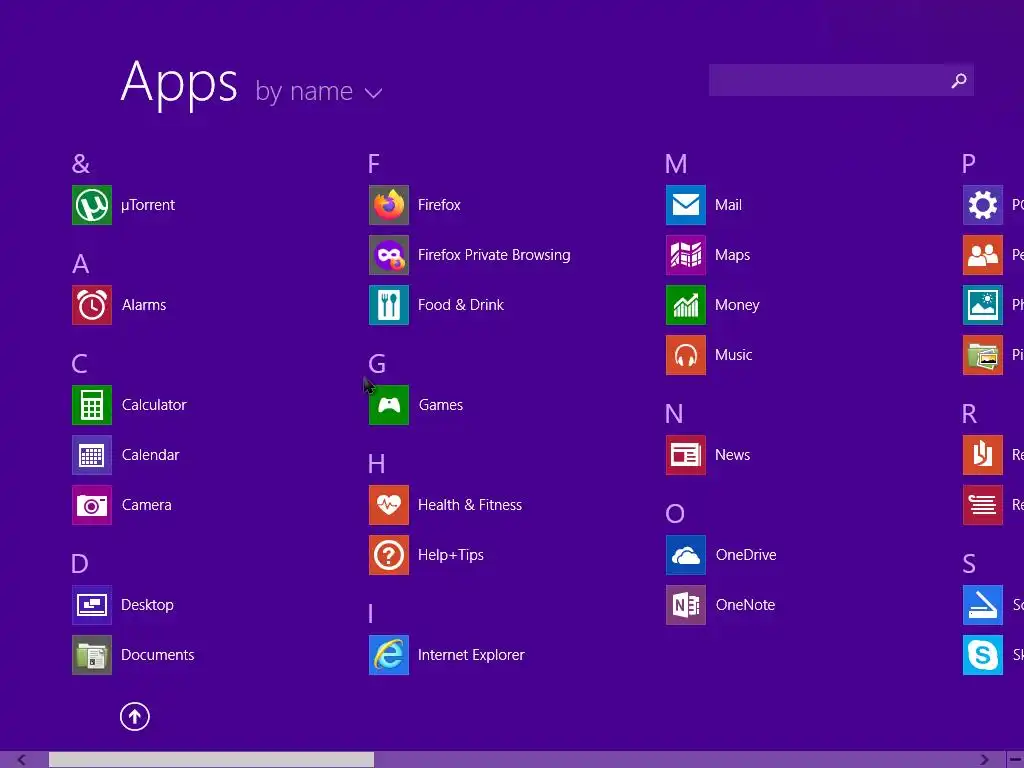
Task: Open the Mail app icon
Action: point(686,205)
